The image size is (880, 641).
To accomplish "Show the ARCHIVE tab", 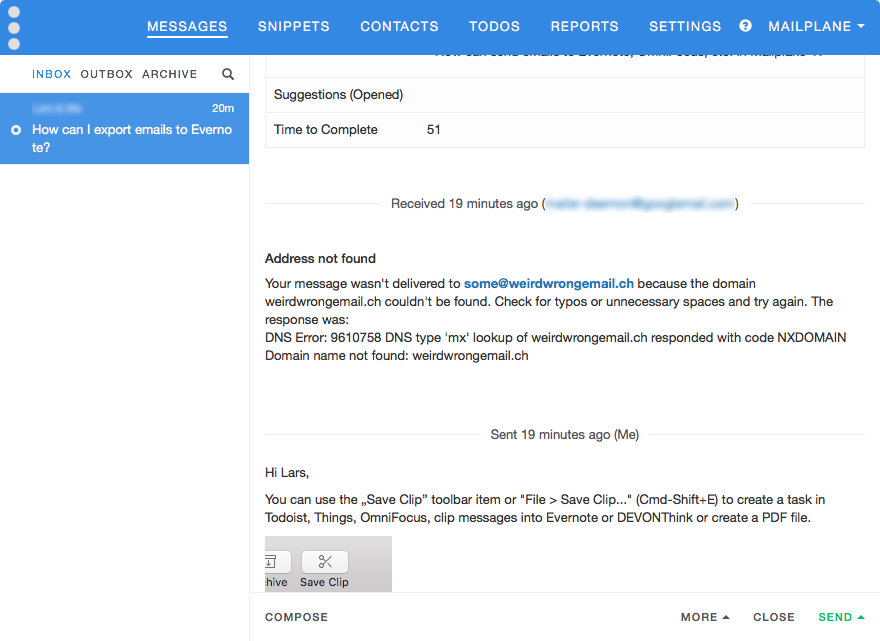I will click(169, 74).
